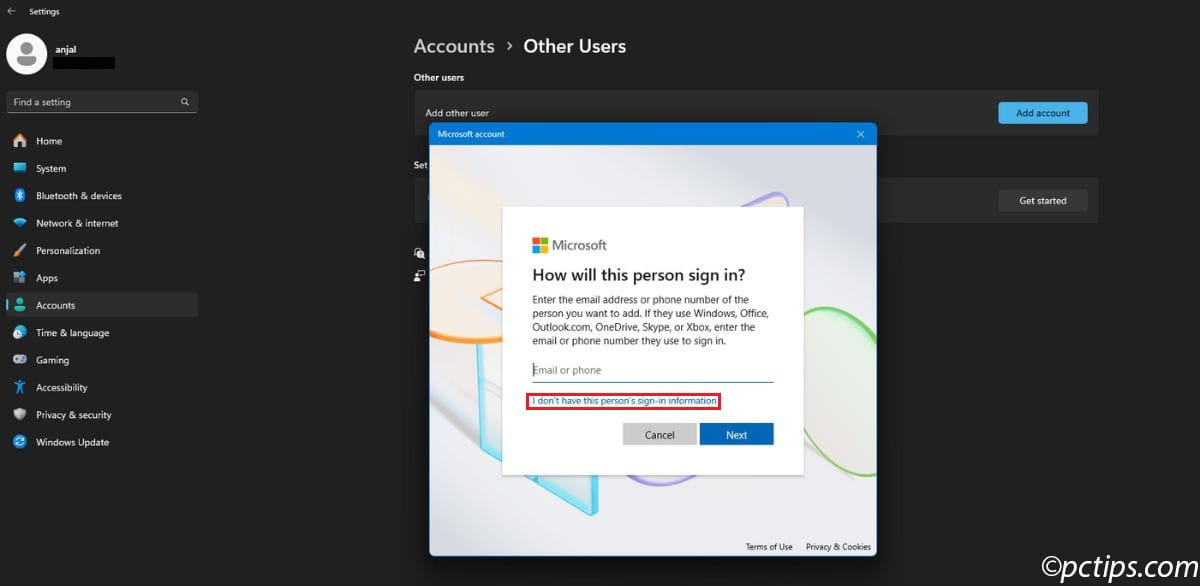Click the System monitor icon in sidebar

(x=20, y=168)
